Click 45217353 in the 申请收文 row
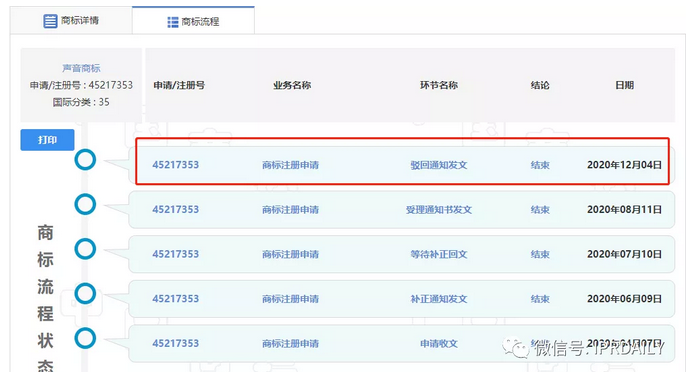Image resolution: width=691 pixels, height=372 pixels. 175,343
